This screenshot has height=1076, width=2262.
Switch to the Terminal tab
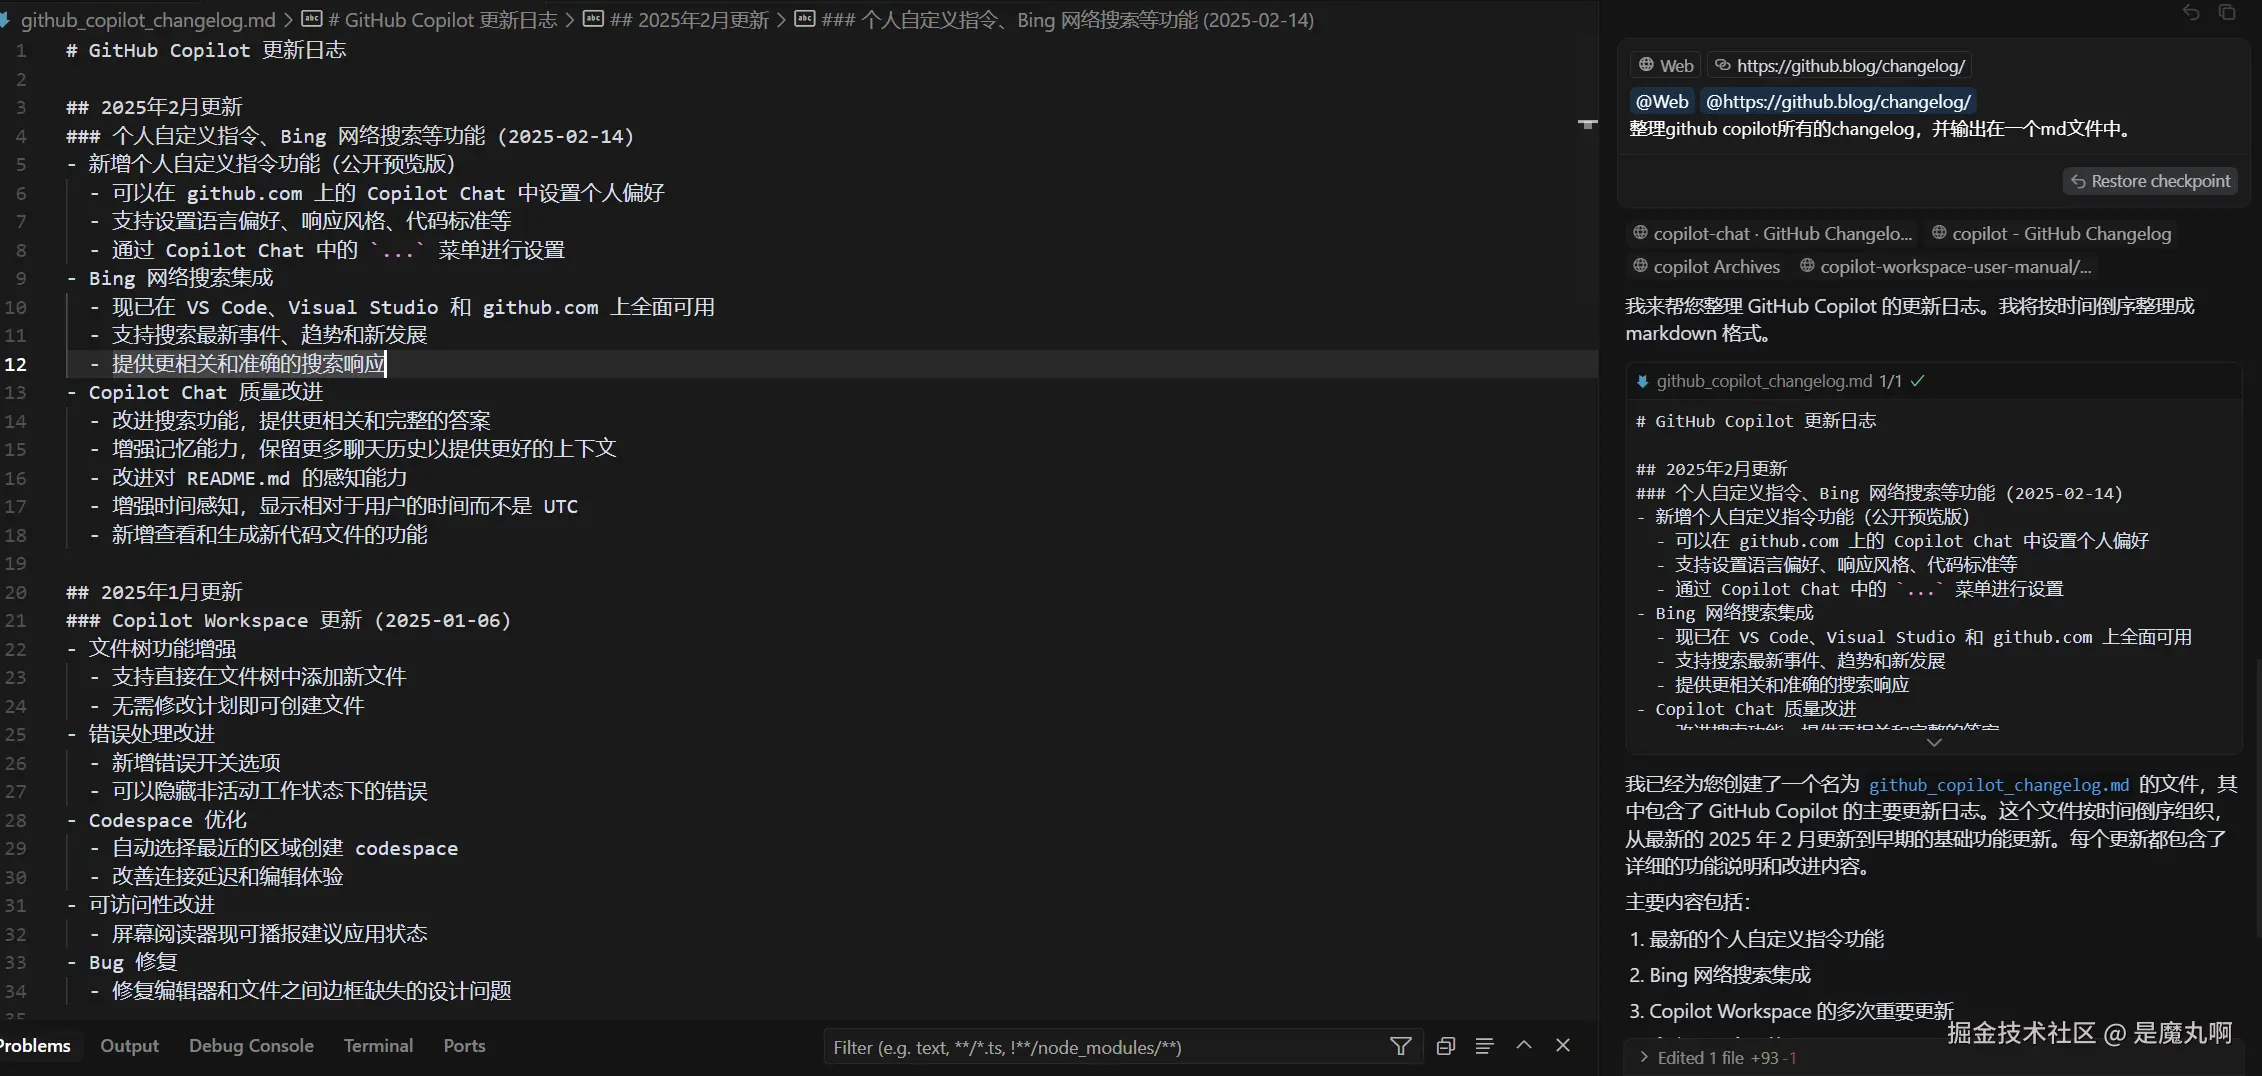[x=378, y=1046]
